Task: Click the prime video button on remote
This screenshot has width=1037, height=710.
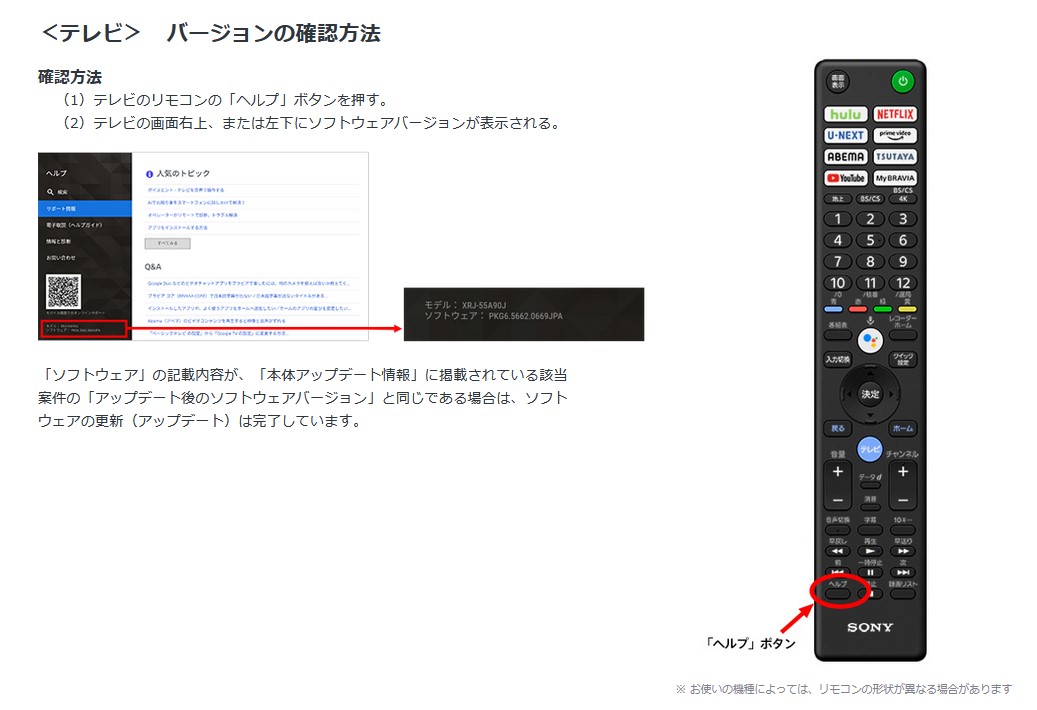Action: (895, 136)
